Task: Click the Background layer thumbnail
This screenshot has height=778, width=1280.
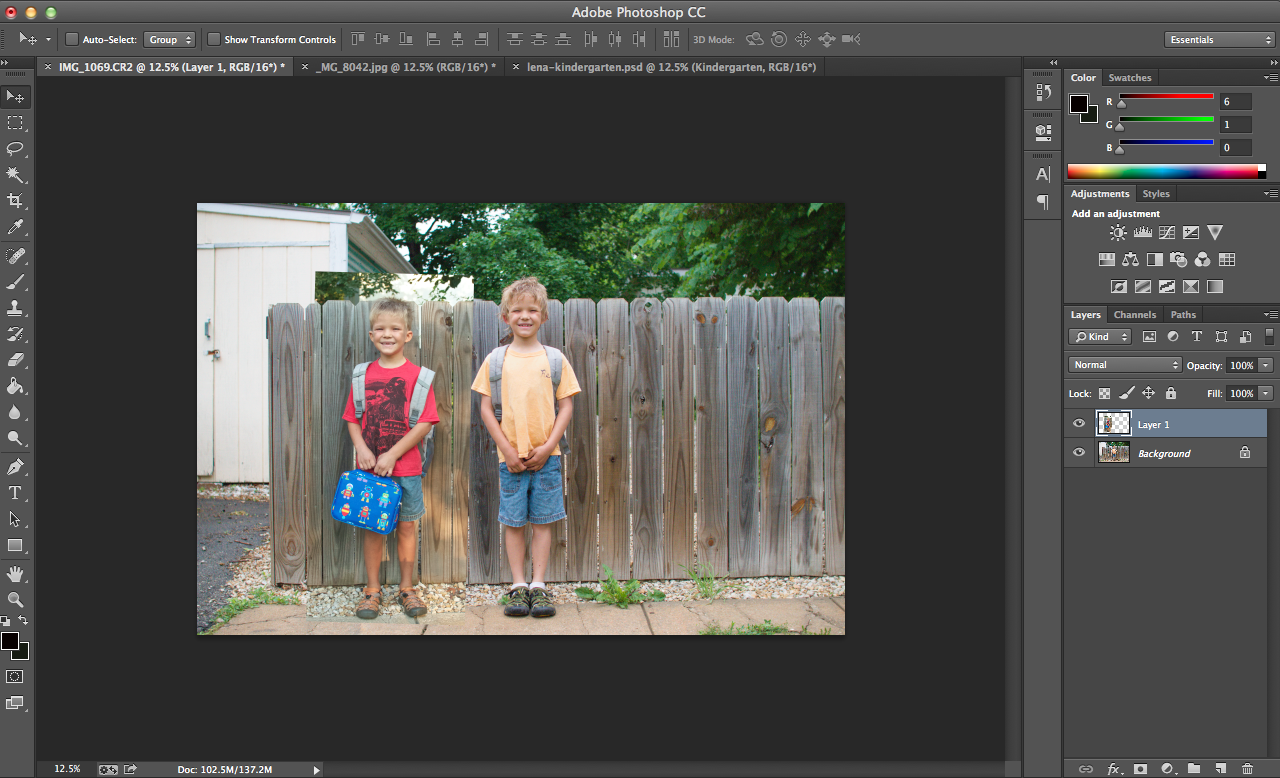Action: 1113,453
